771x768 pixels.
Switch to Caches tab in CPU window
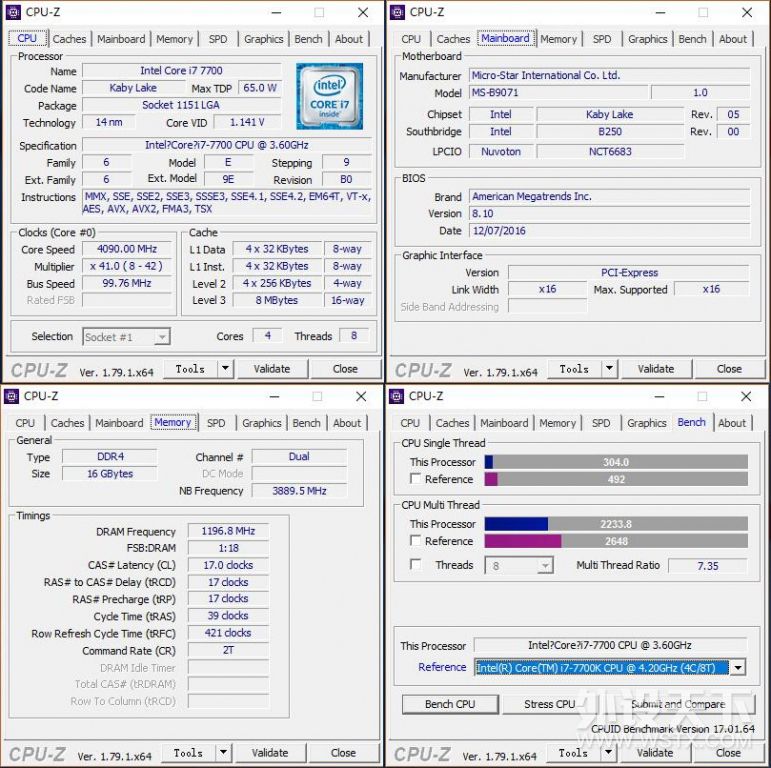pyautogui.click(x=69, y=39)
